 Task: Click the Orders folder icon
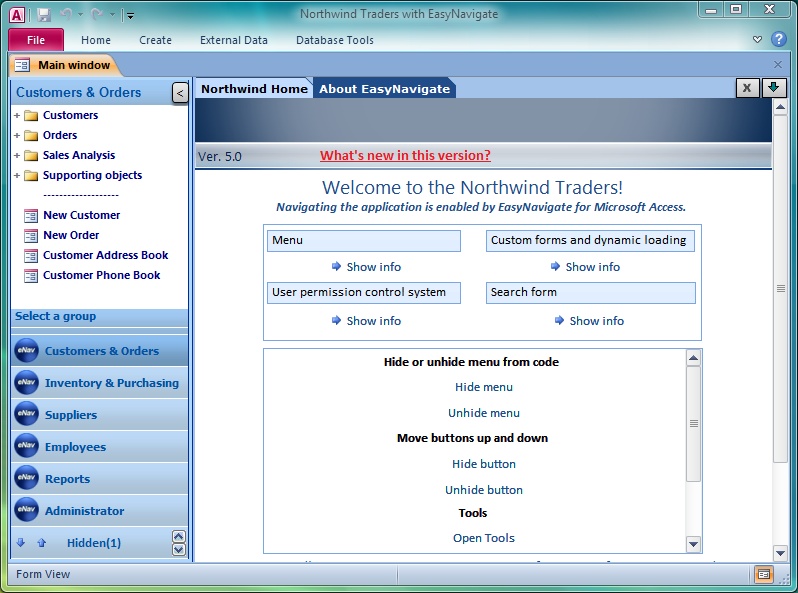31,135
